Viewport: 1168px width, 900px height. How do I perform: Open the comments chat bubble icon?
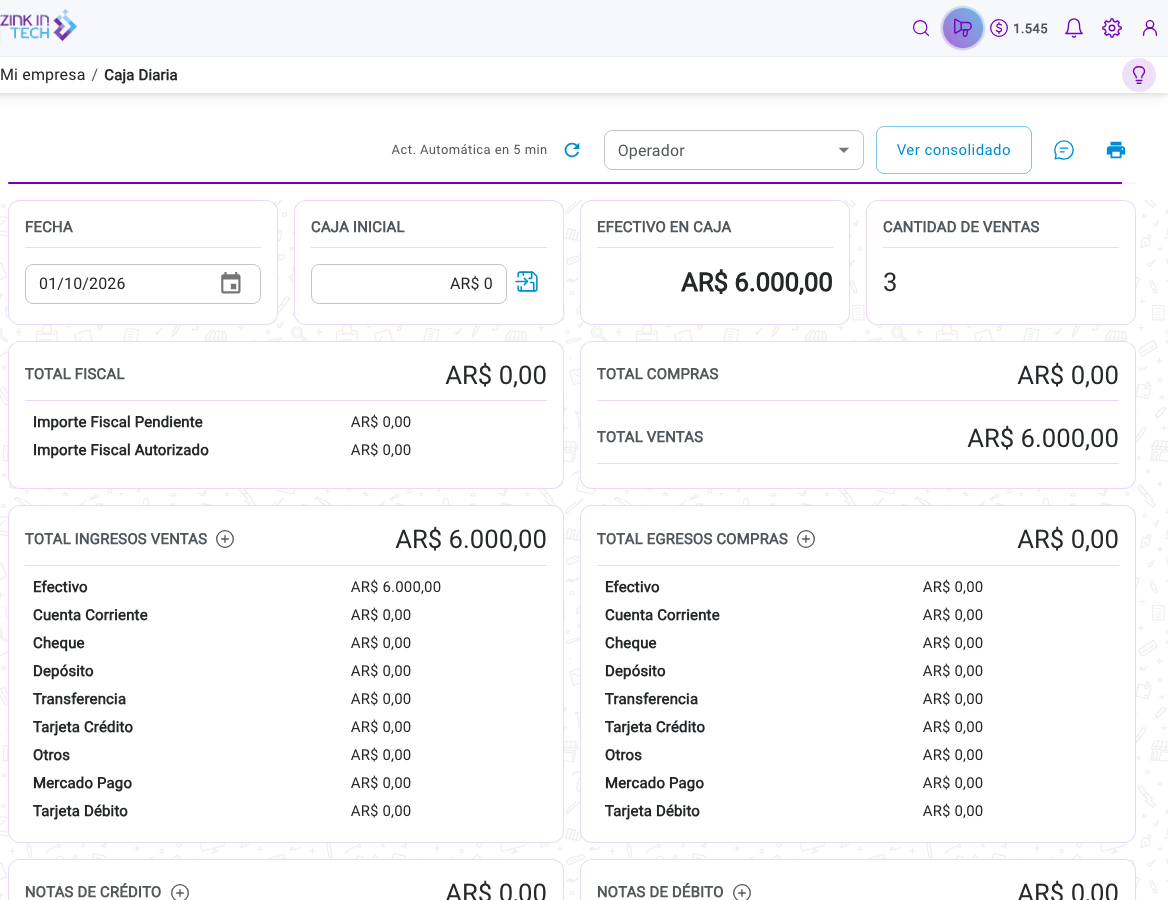tap(1064, 150)
